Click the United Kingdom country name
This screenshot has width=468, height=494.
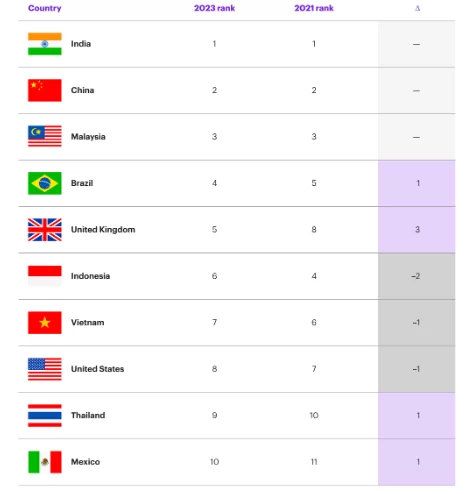(x=103, y=229)
